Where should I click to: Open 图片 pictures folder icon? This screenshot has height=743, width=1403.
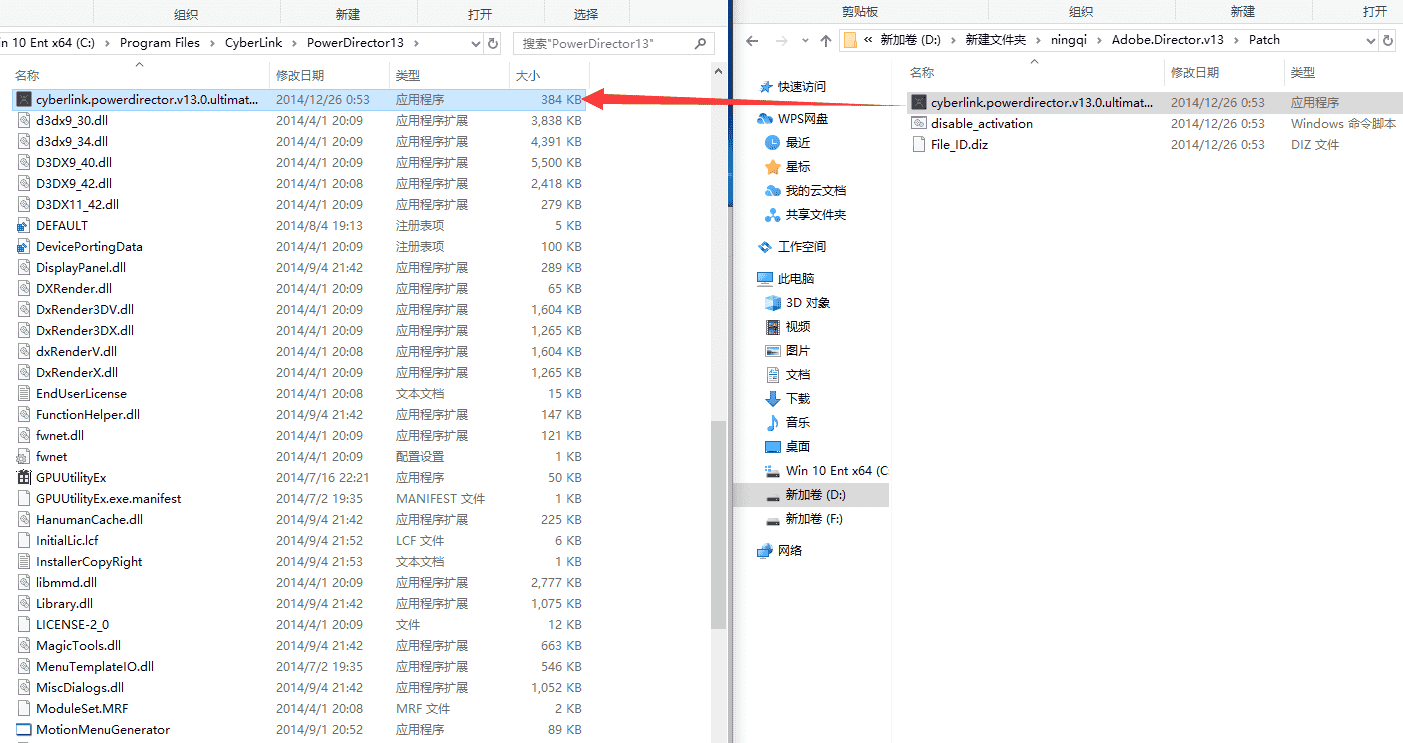click(x=772, y=351)
